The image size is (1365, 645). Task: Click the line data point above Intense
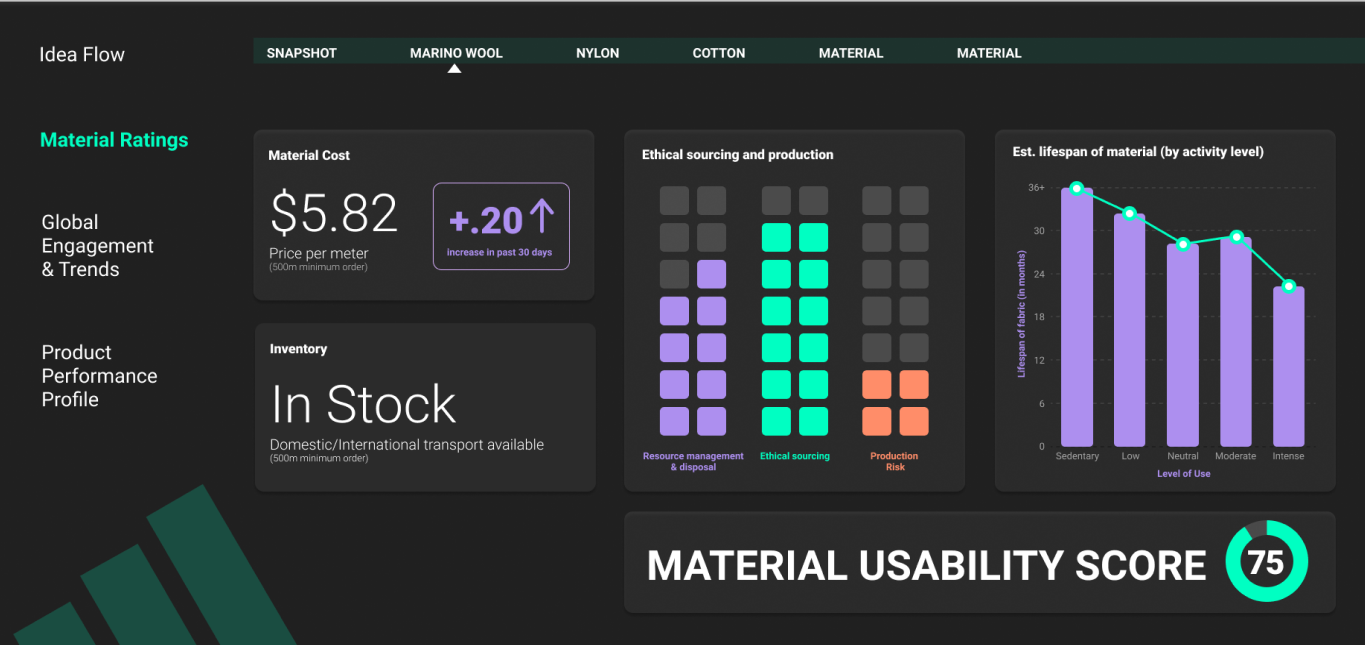click(1289, 286)
